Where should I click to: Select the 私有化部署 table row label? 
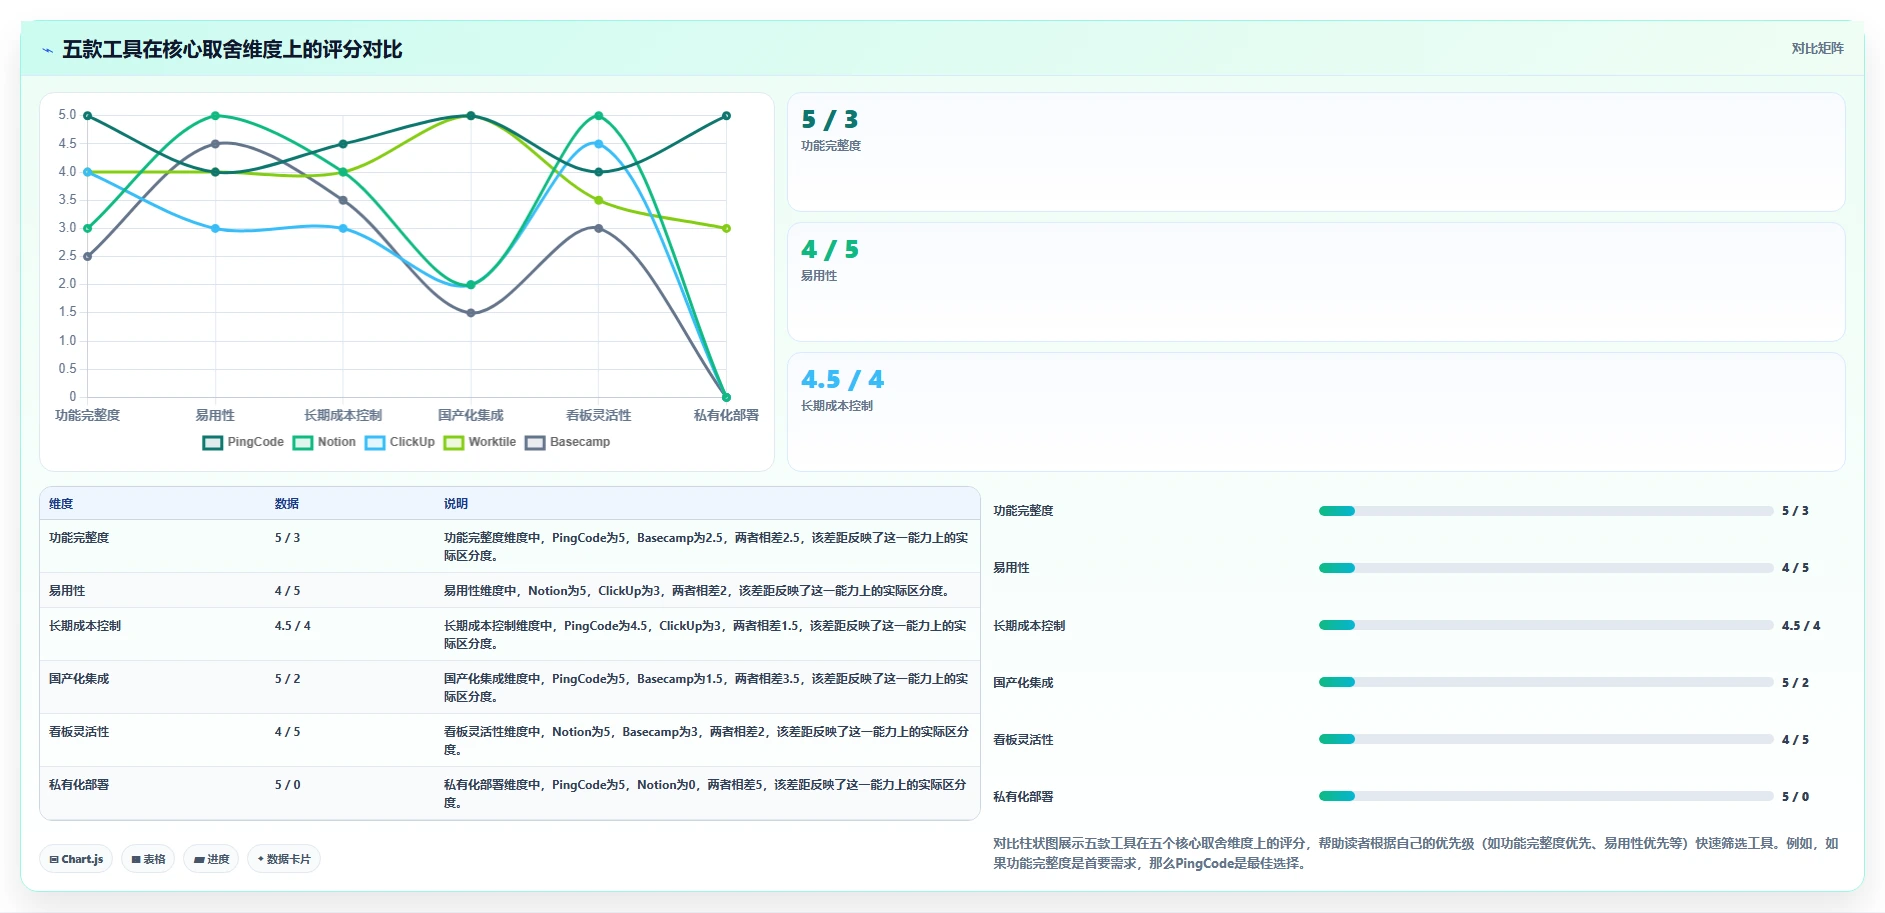[x=79, y=785]
